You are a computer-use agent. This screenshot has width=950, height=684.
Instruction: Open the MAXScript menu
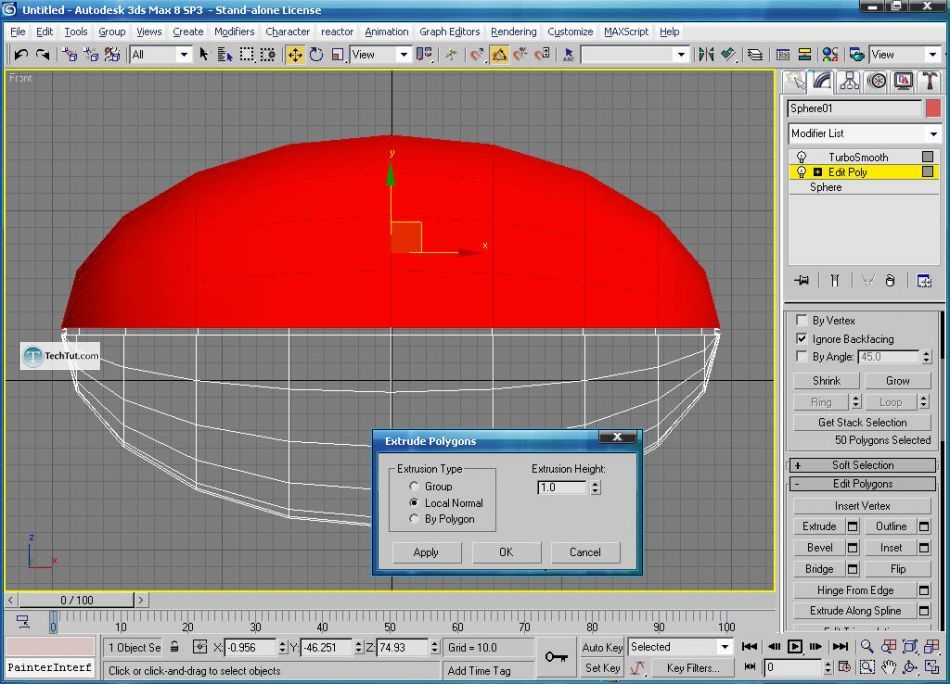click(626, 32)
